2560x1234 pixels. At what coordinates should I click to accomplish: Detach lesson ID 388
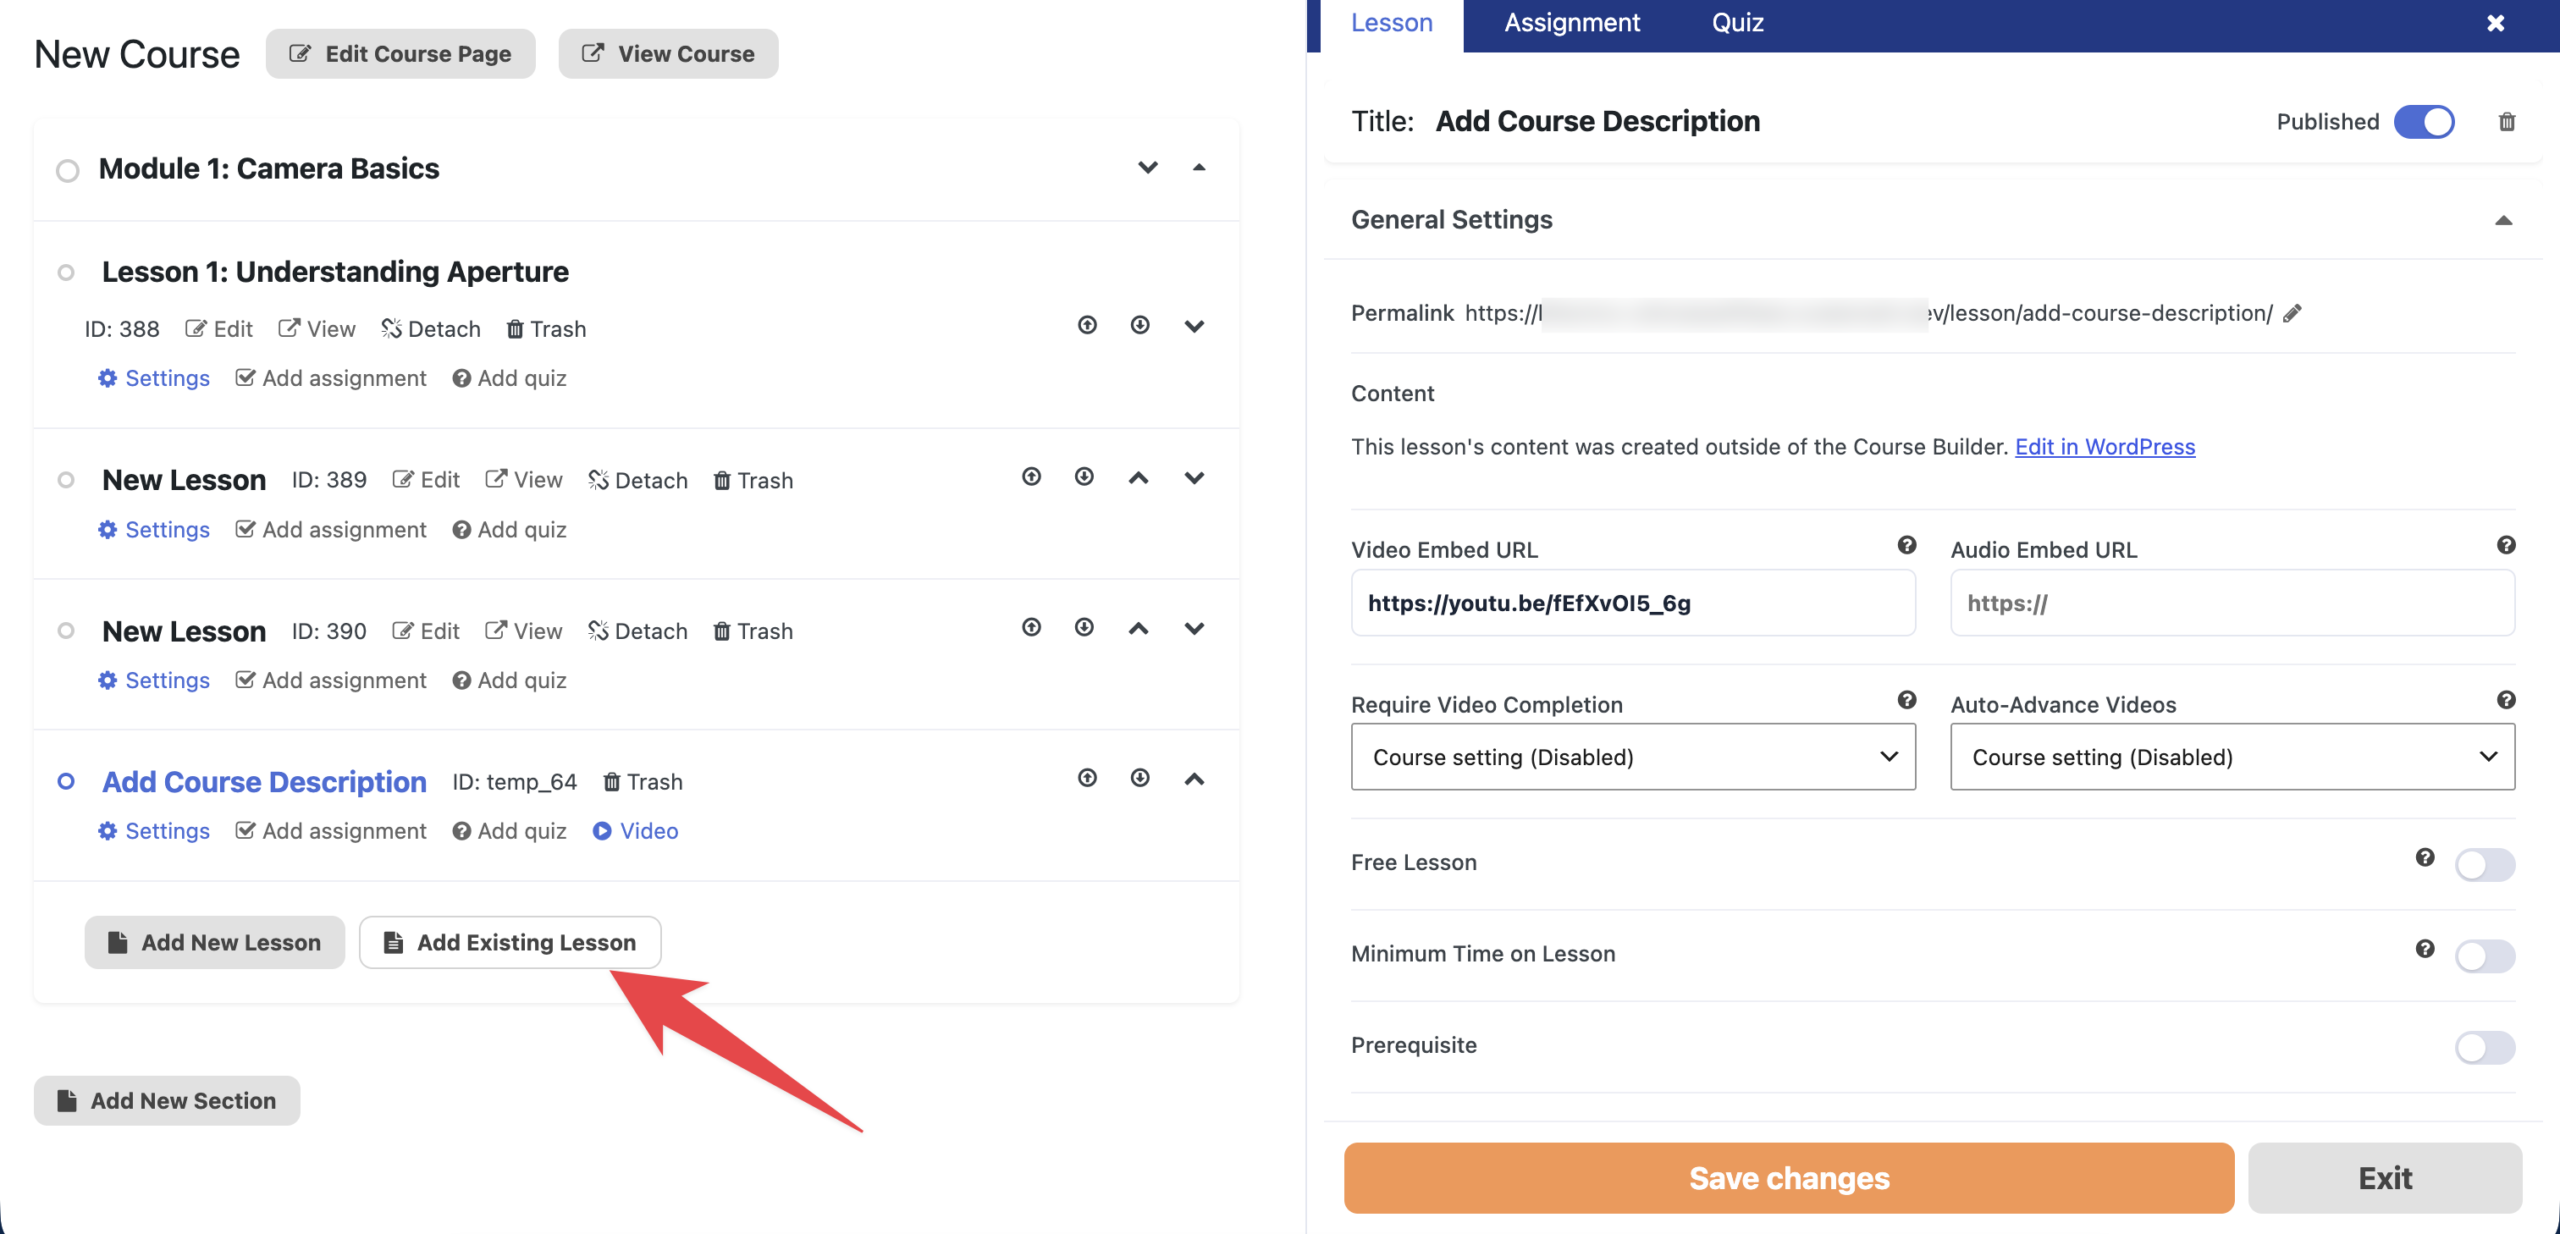coord(431,329)
